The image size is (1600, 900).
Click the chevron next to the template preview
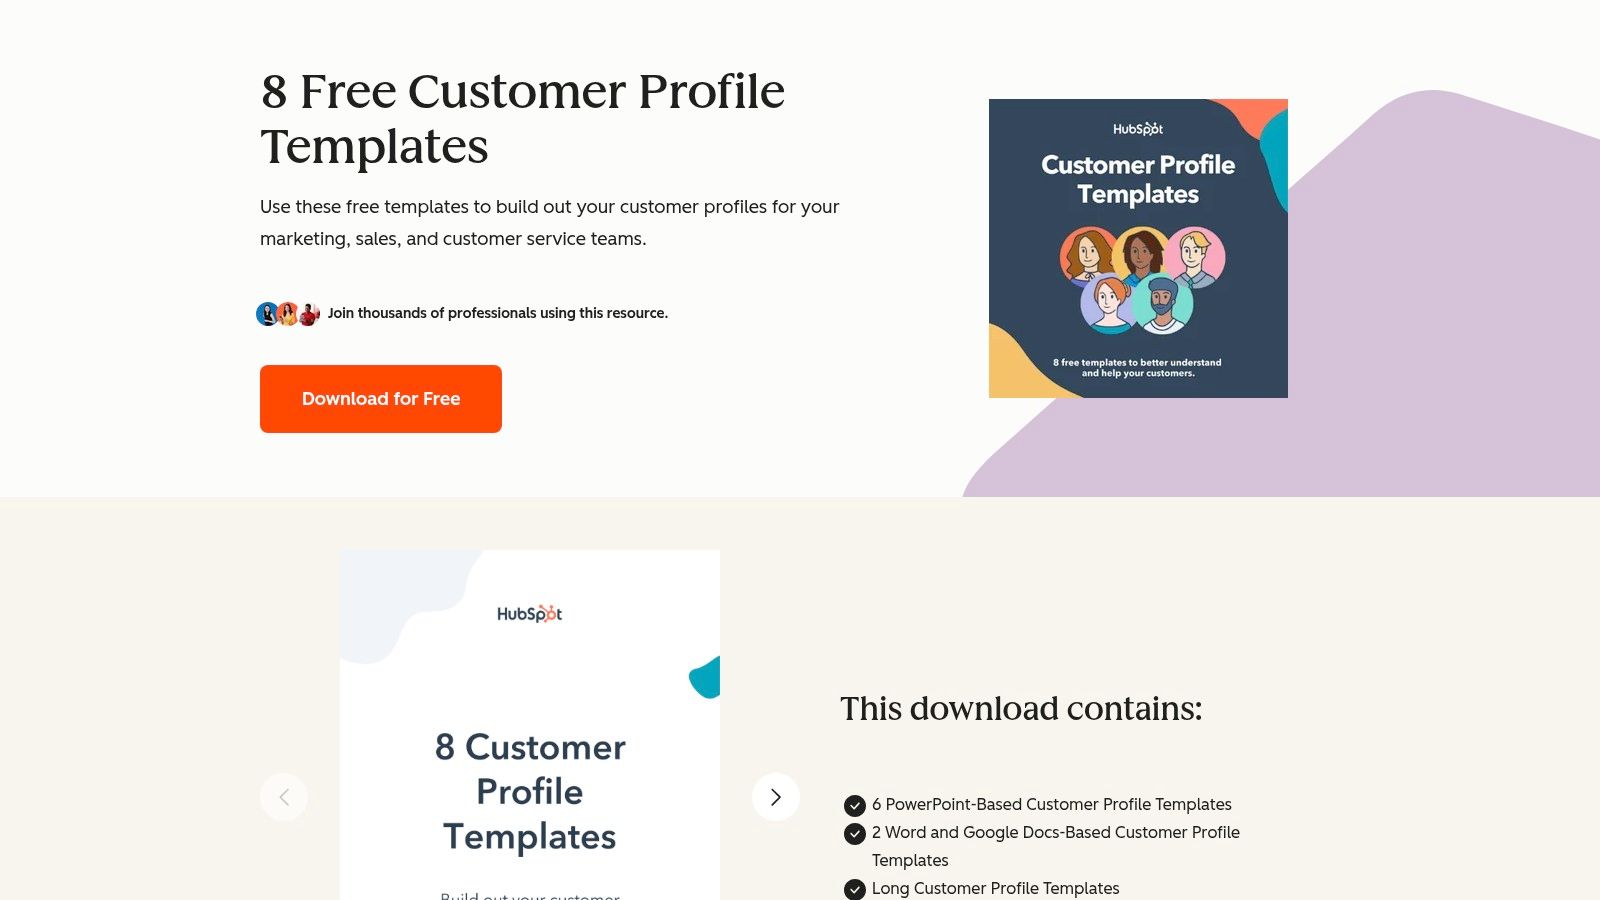coord(776,797)
